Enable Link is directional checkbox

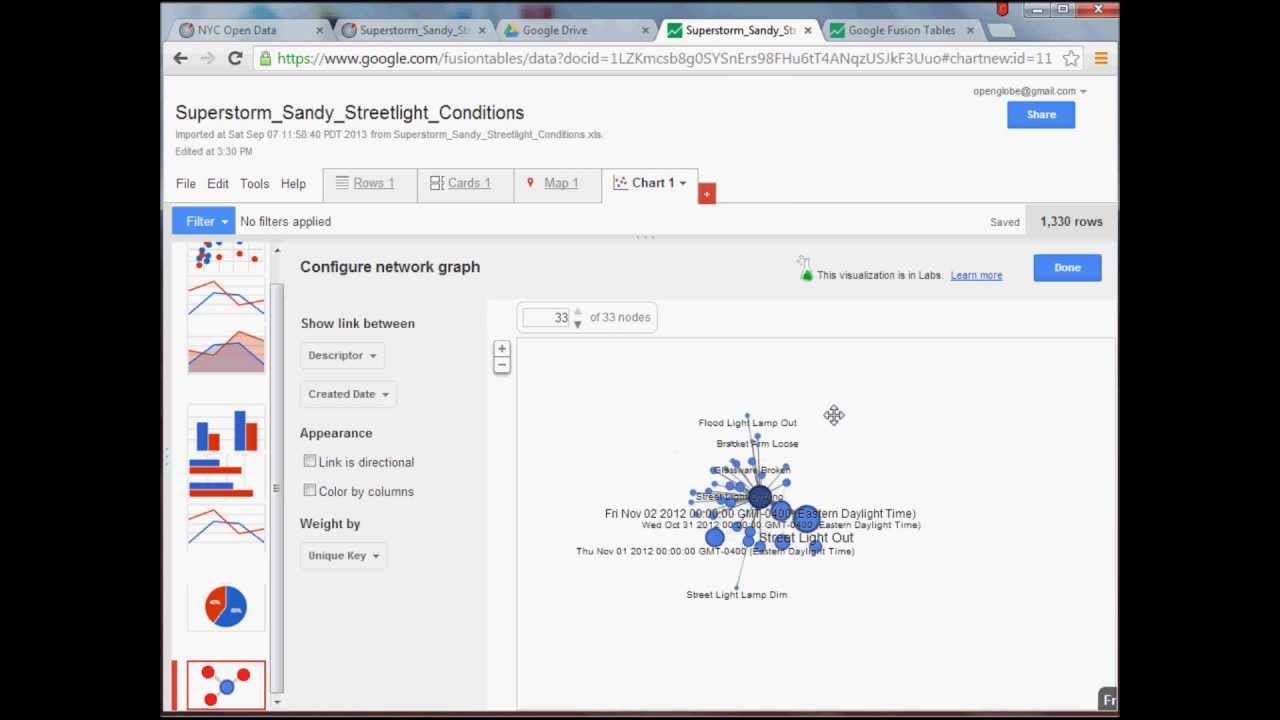click(310, 461)
